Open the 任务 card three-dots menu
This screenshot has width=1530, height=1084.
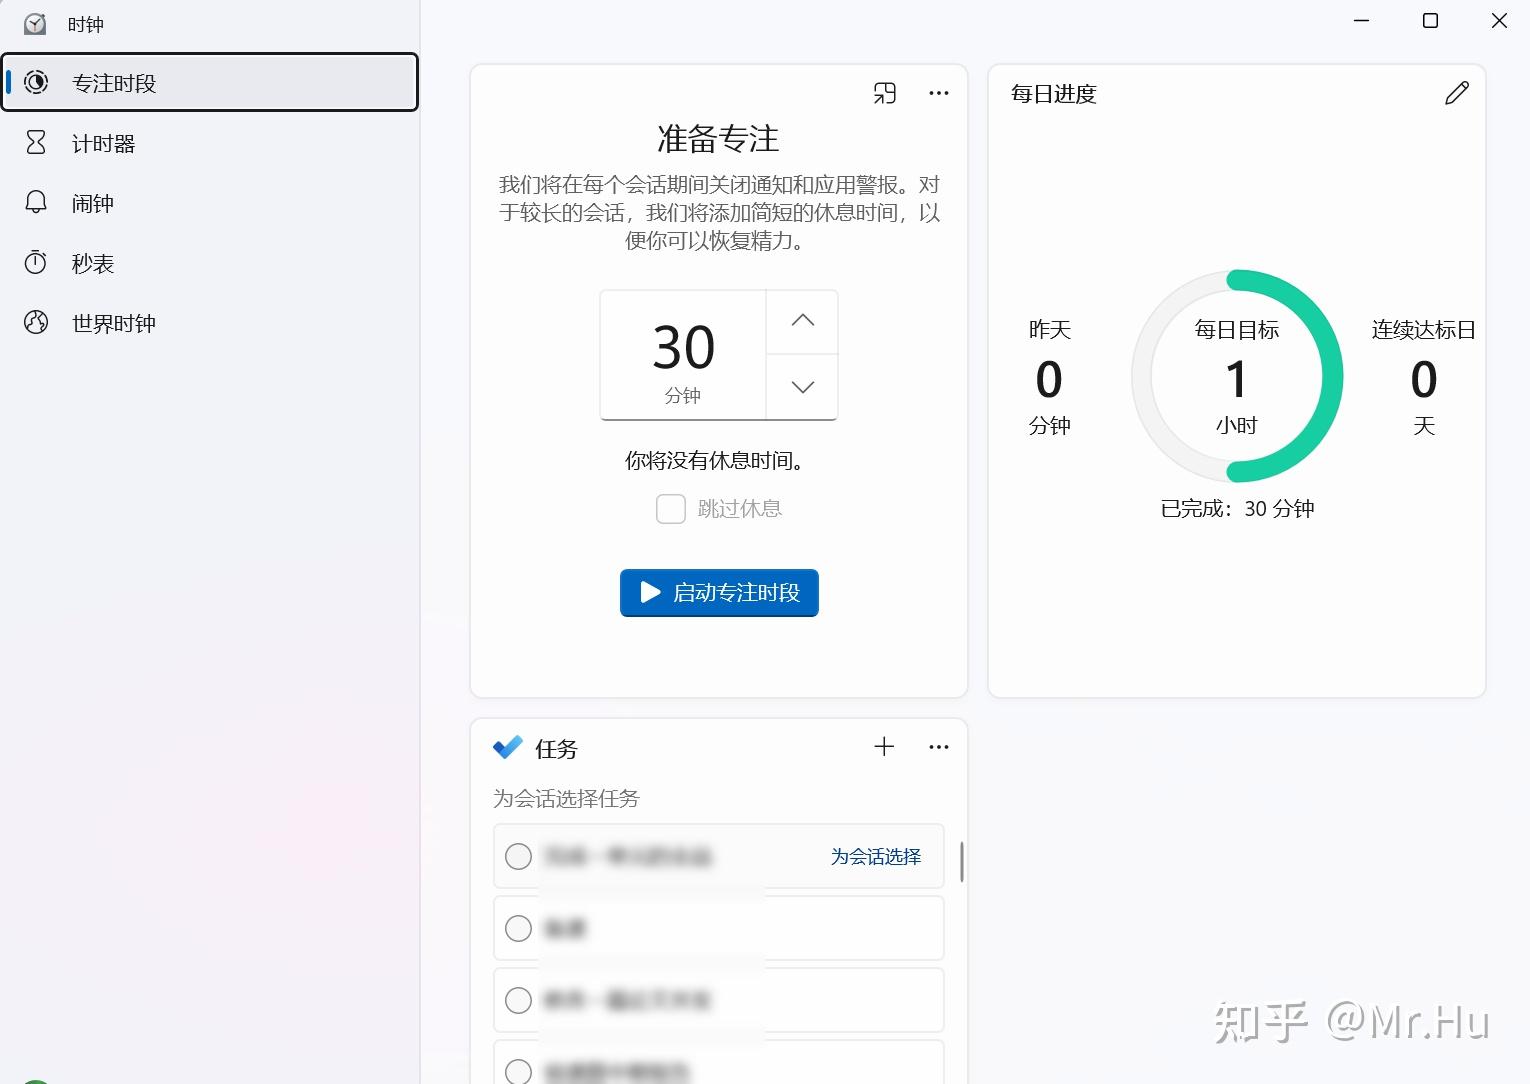(938, 747)
